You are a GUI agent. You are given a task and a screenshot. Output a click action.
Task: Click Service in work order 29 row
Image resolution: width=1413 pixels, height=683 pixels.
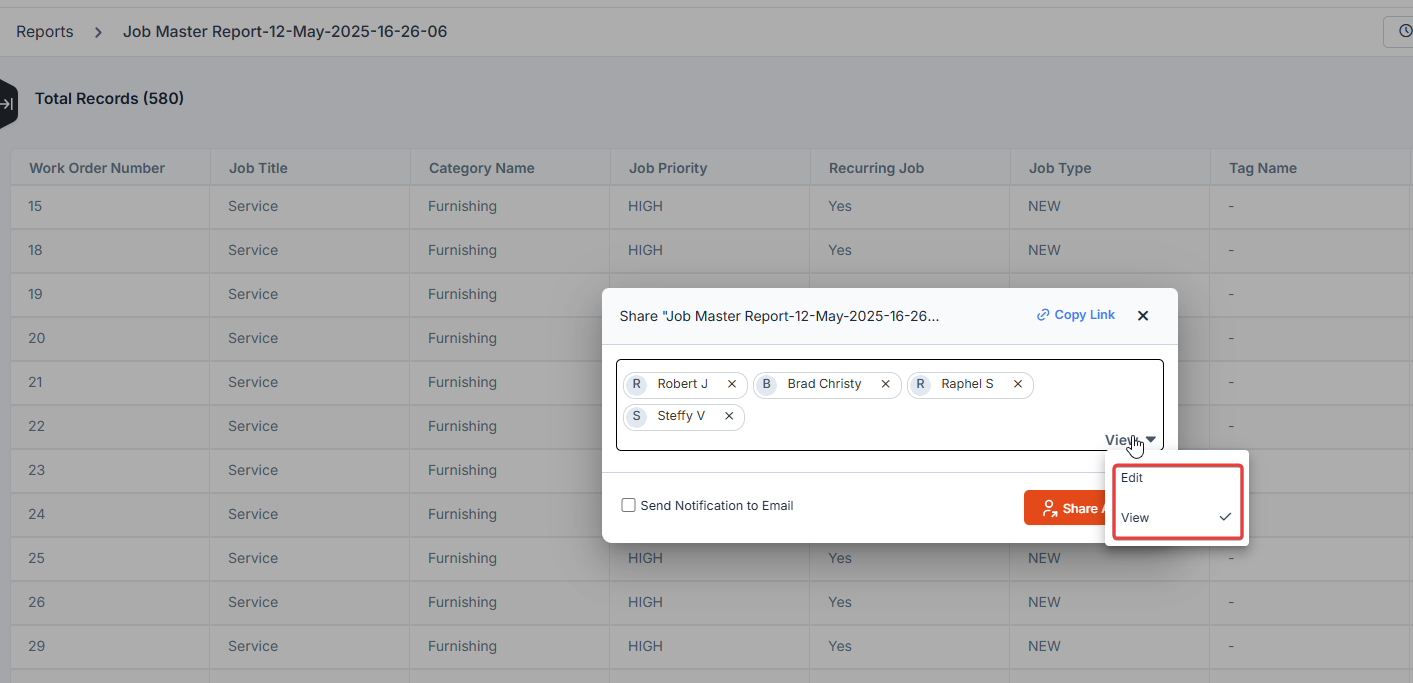253,646
